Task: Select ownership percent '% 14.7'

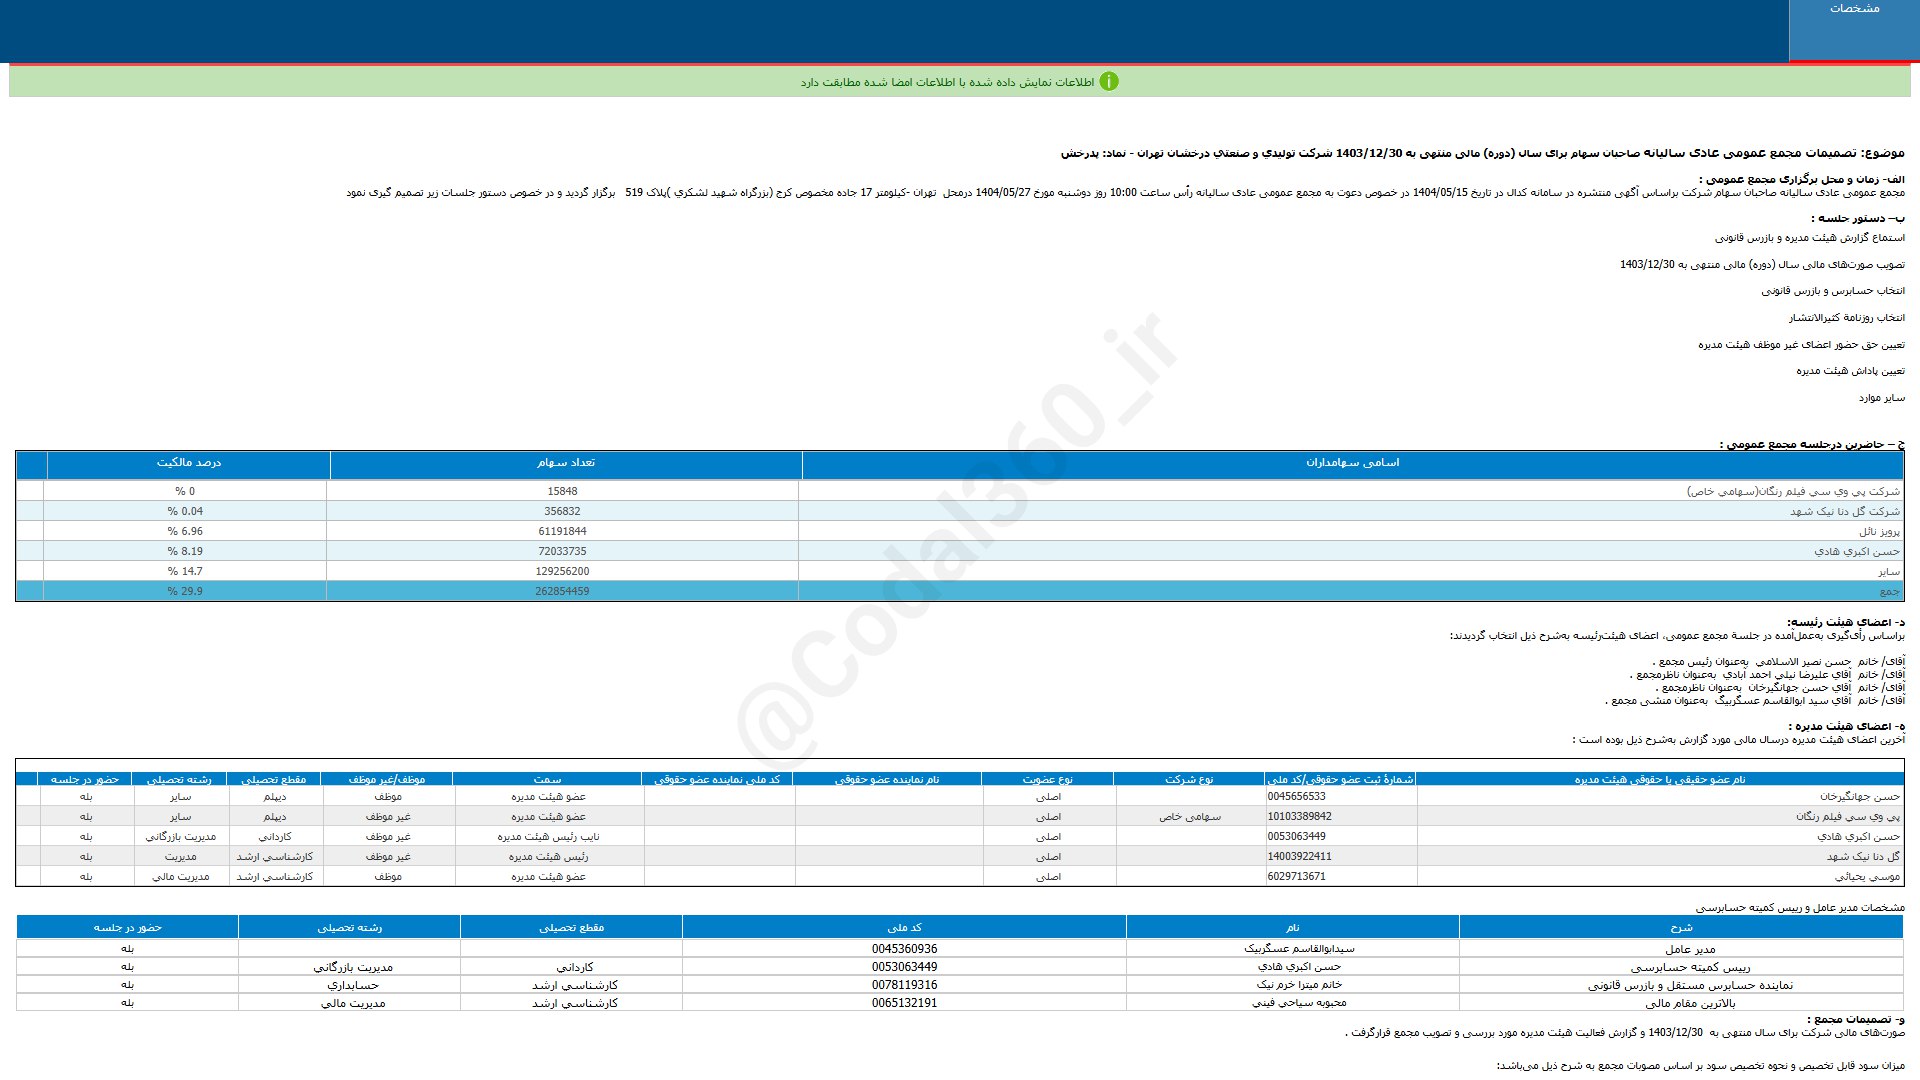Action: click(x=185, y=571)
